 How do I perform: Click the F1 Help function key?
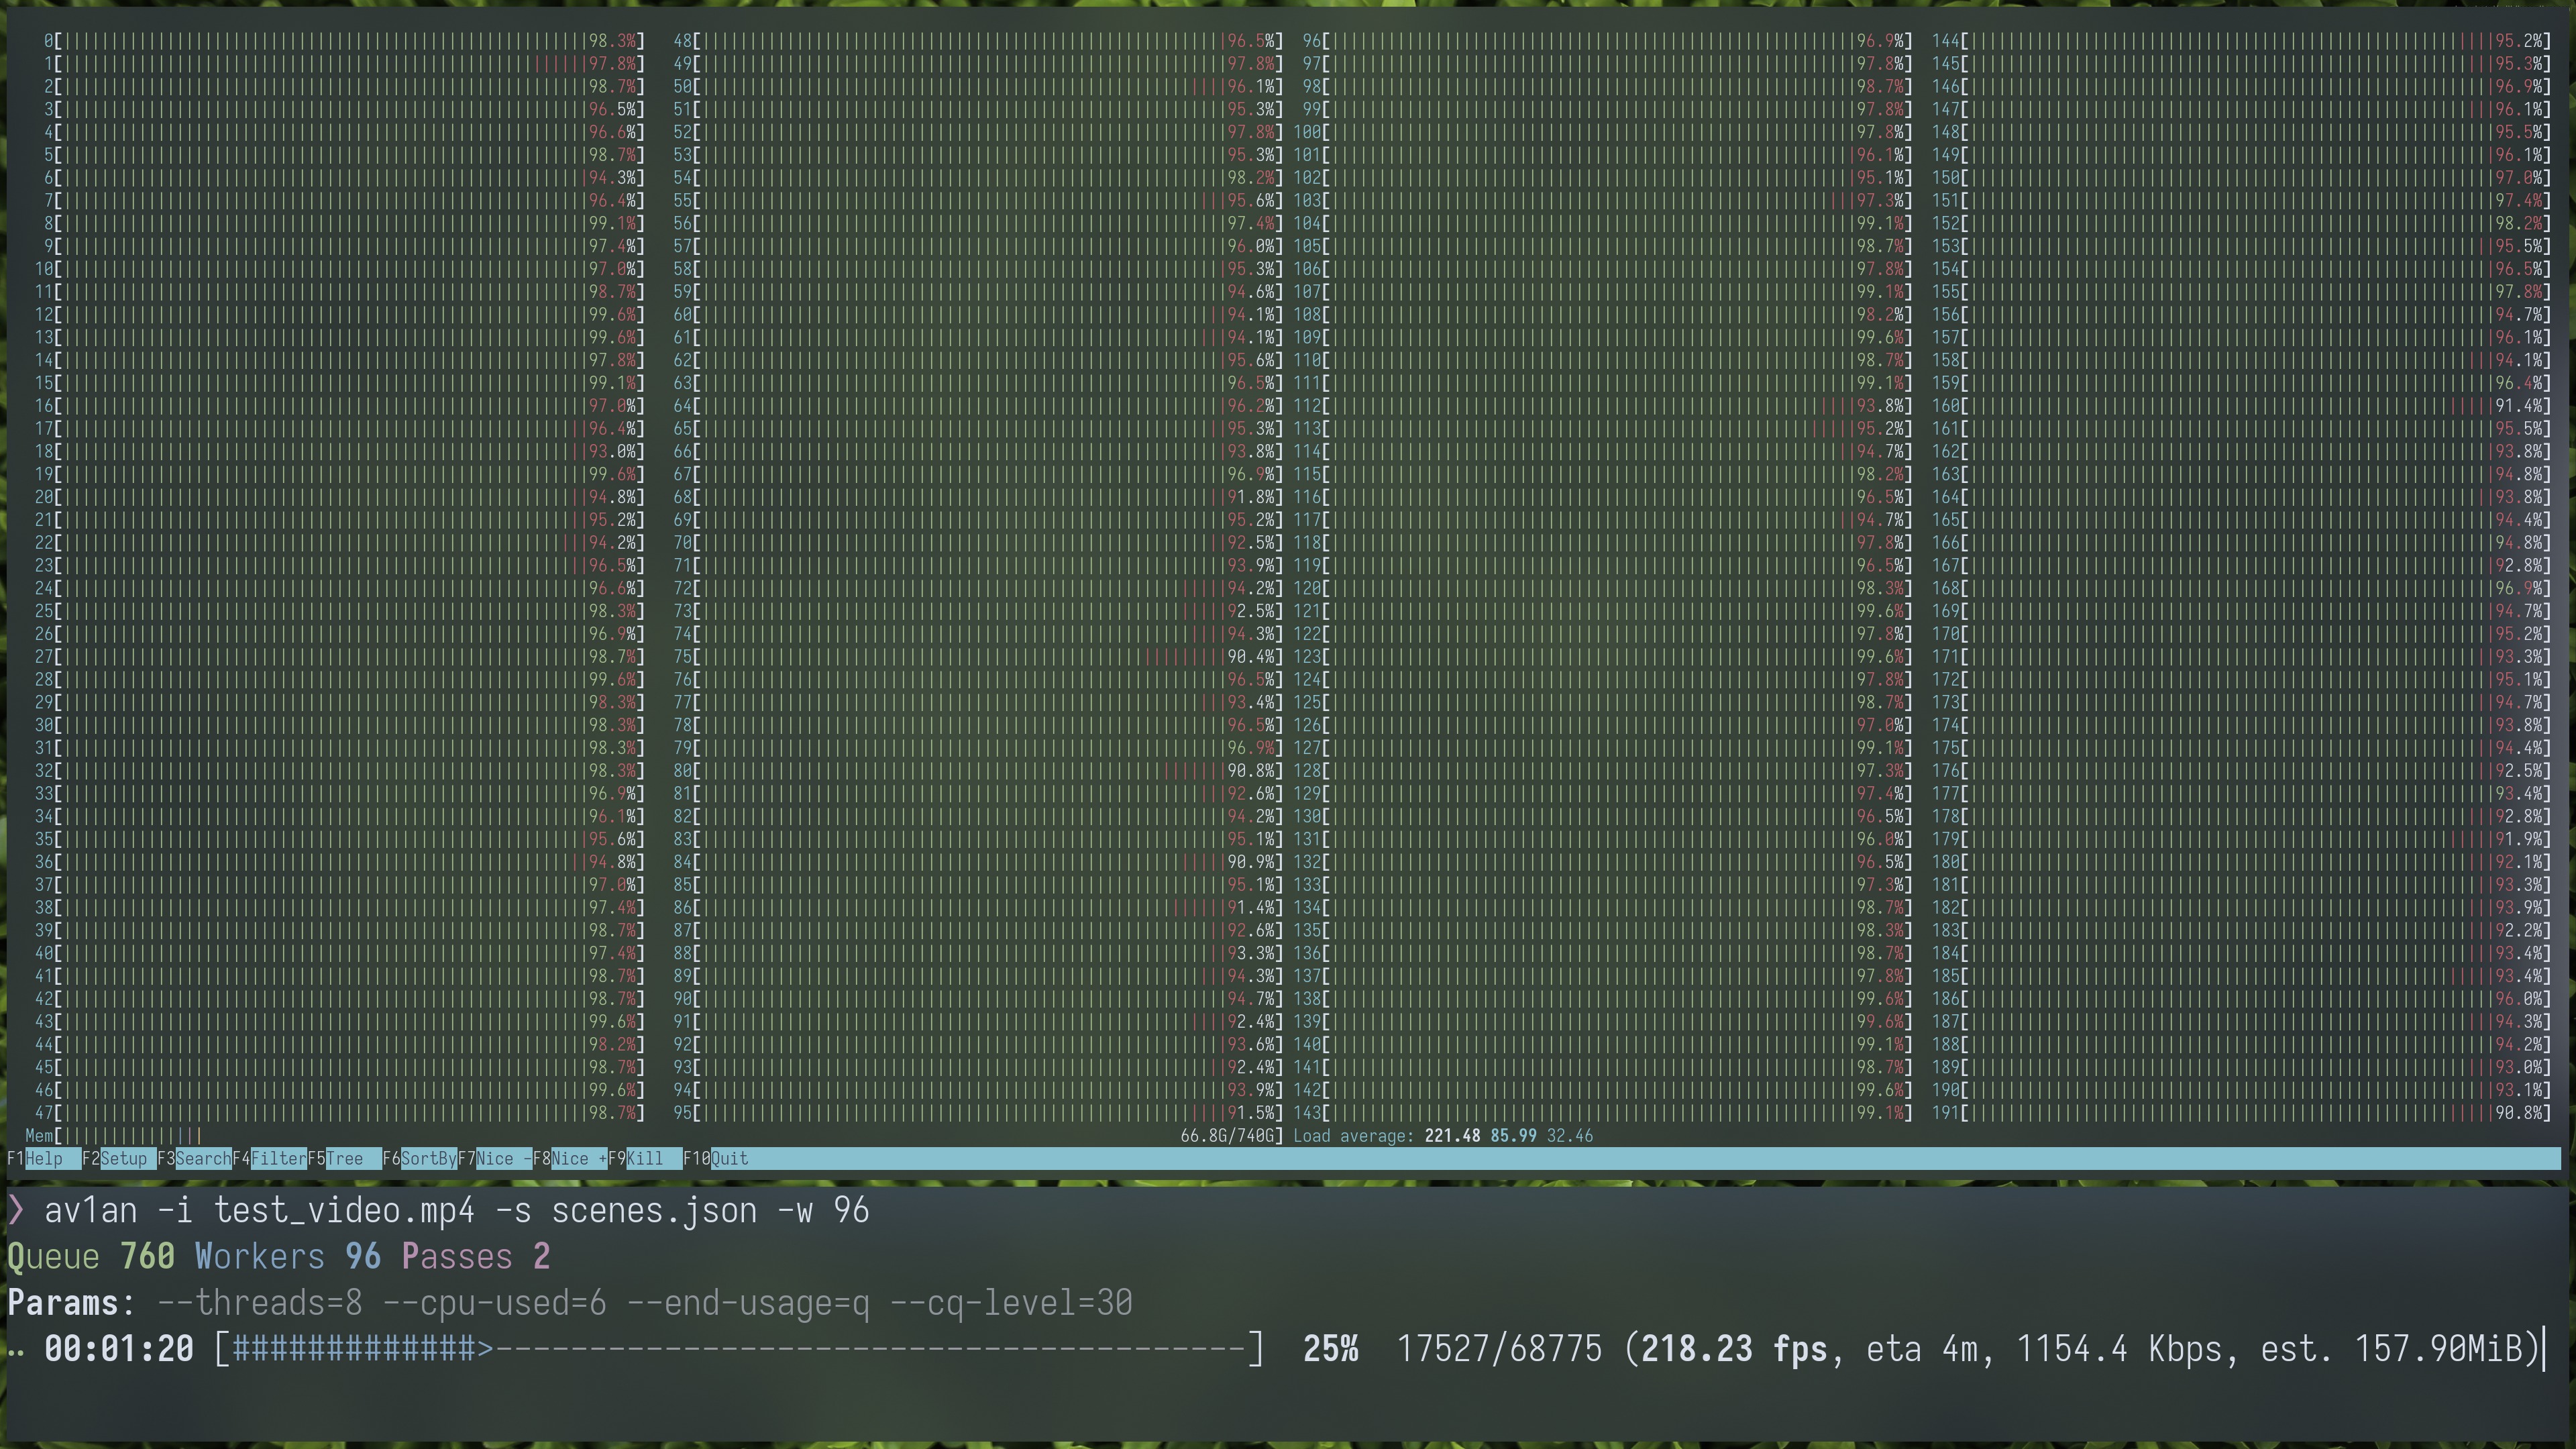(44, 1158)
